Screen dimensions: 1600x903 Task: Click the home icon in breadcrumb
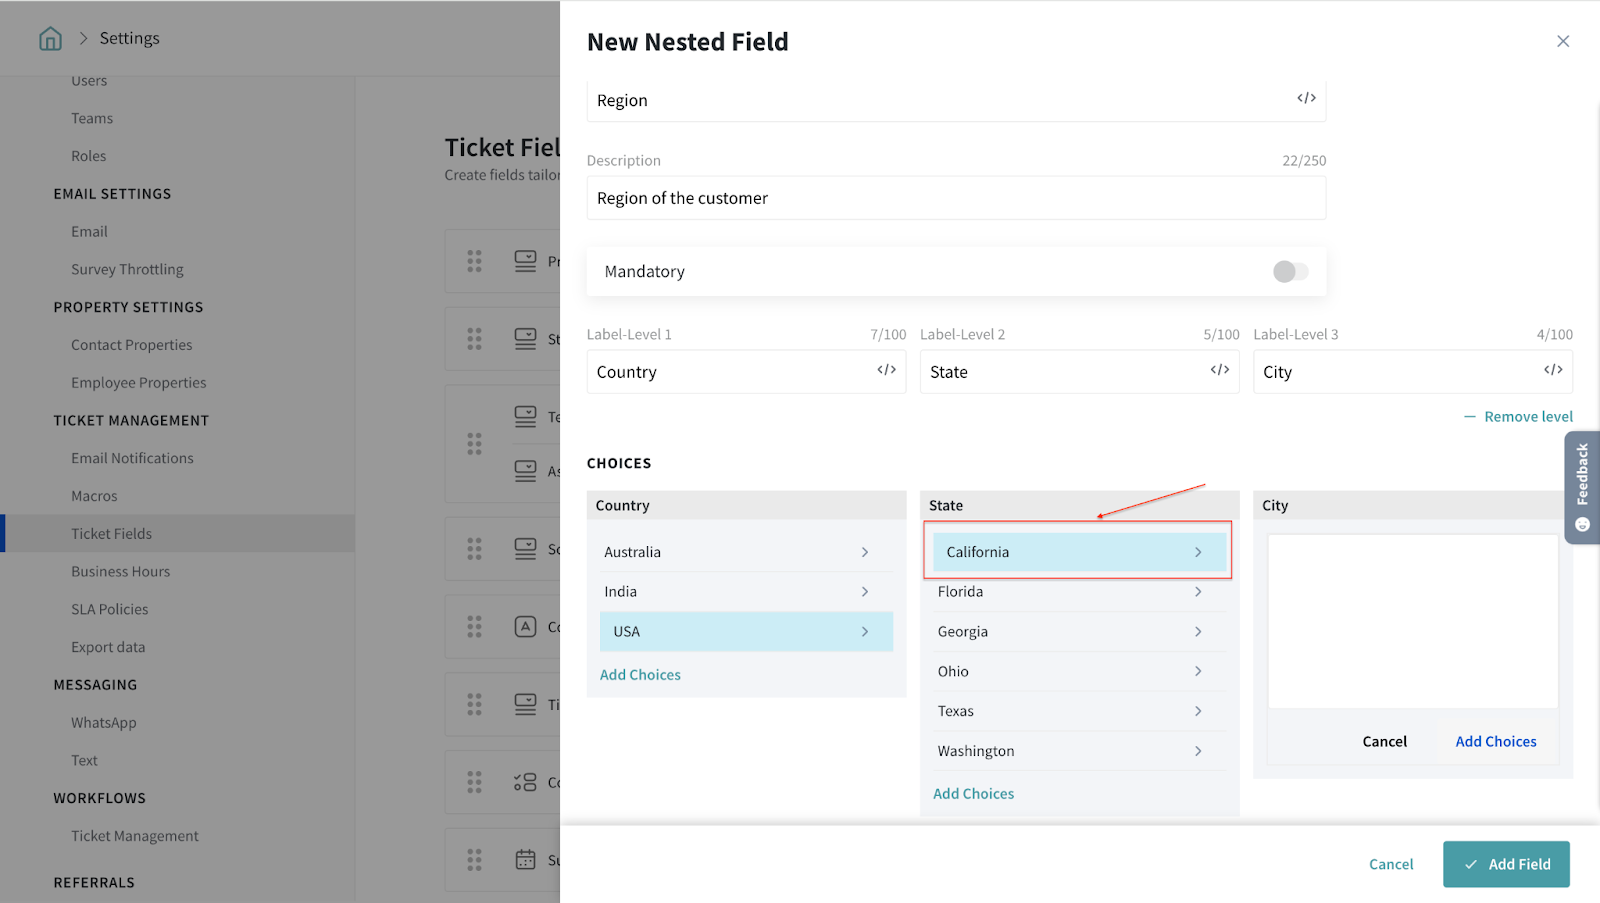[50, 39]
